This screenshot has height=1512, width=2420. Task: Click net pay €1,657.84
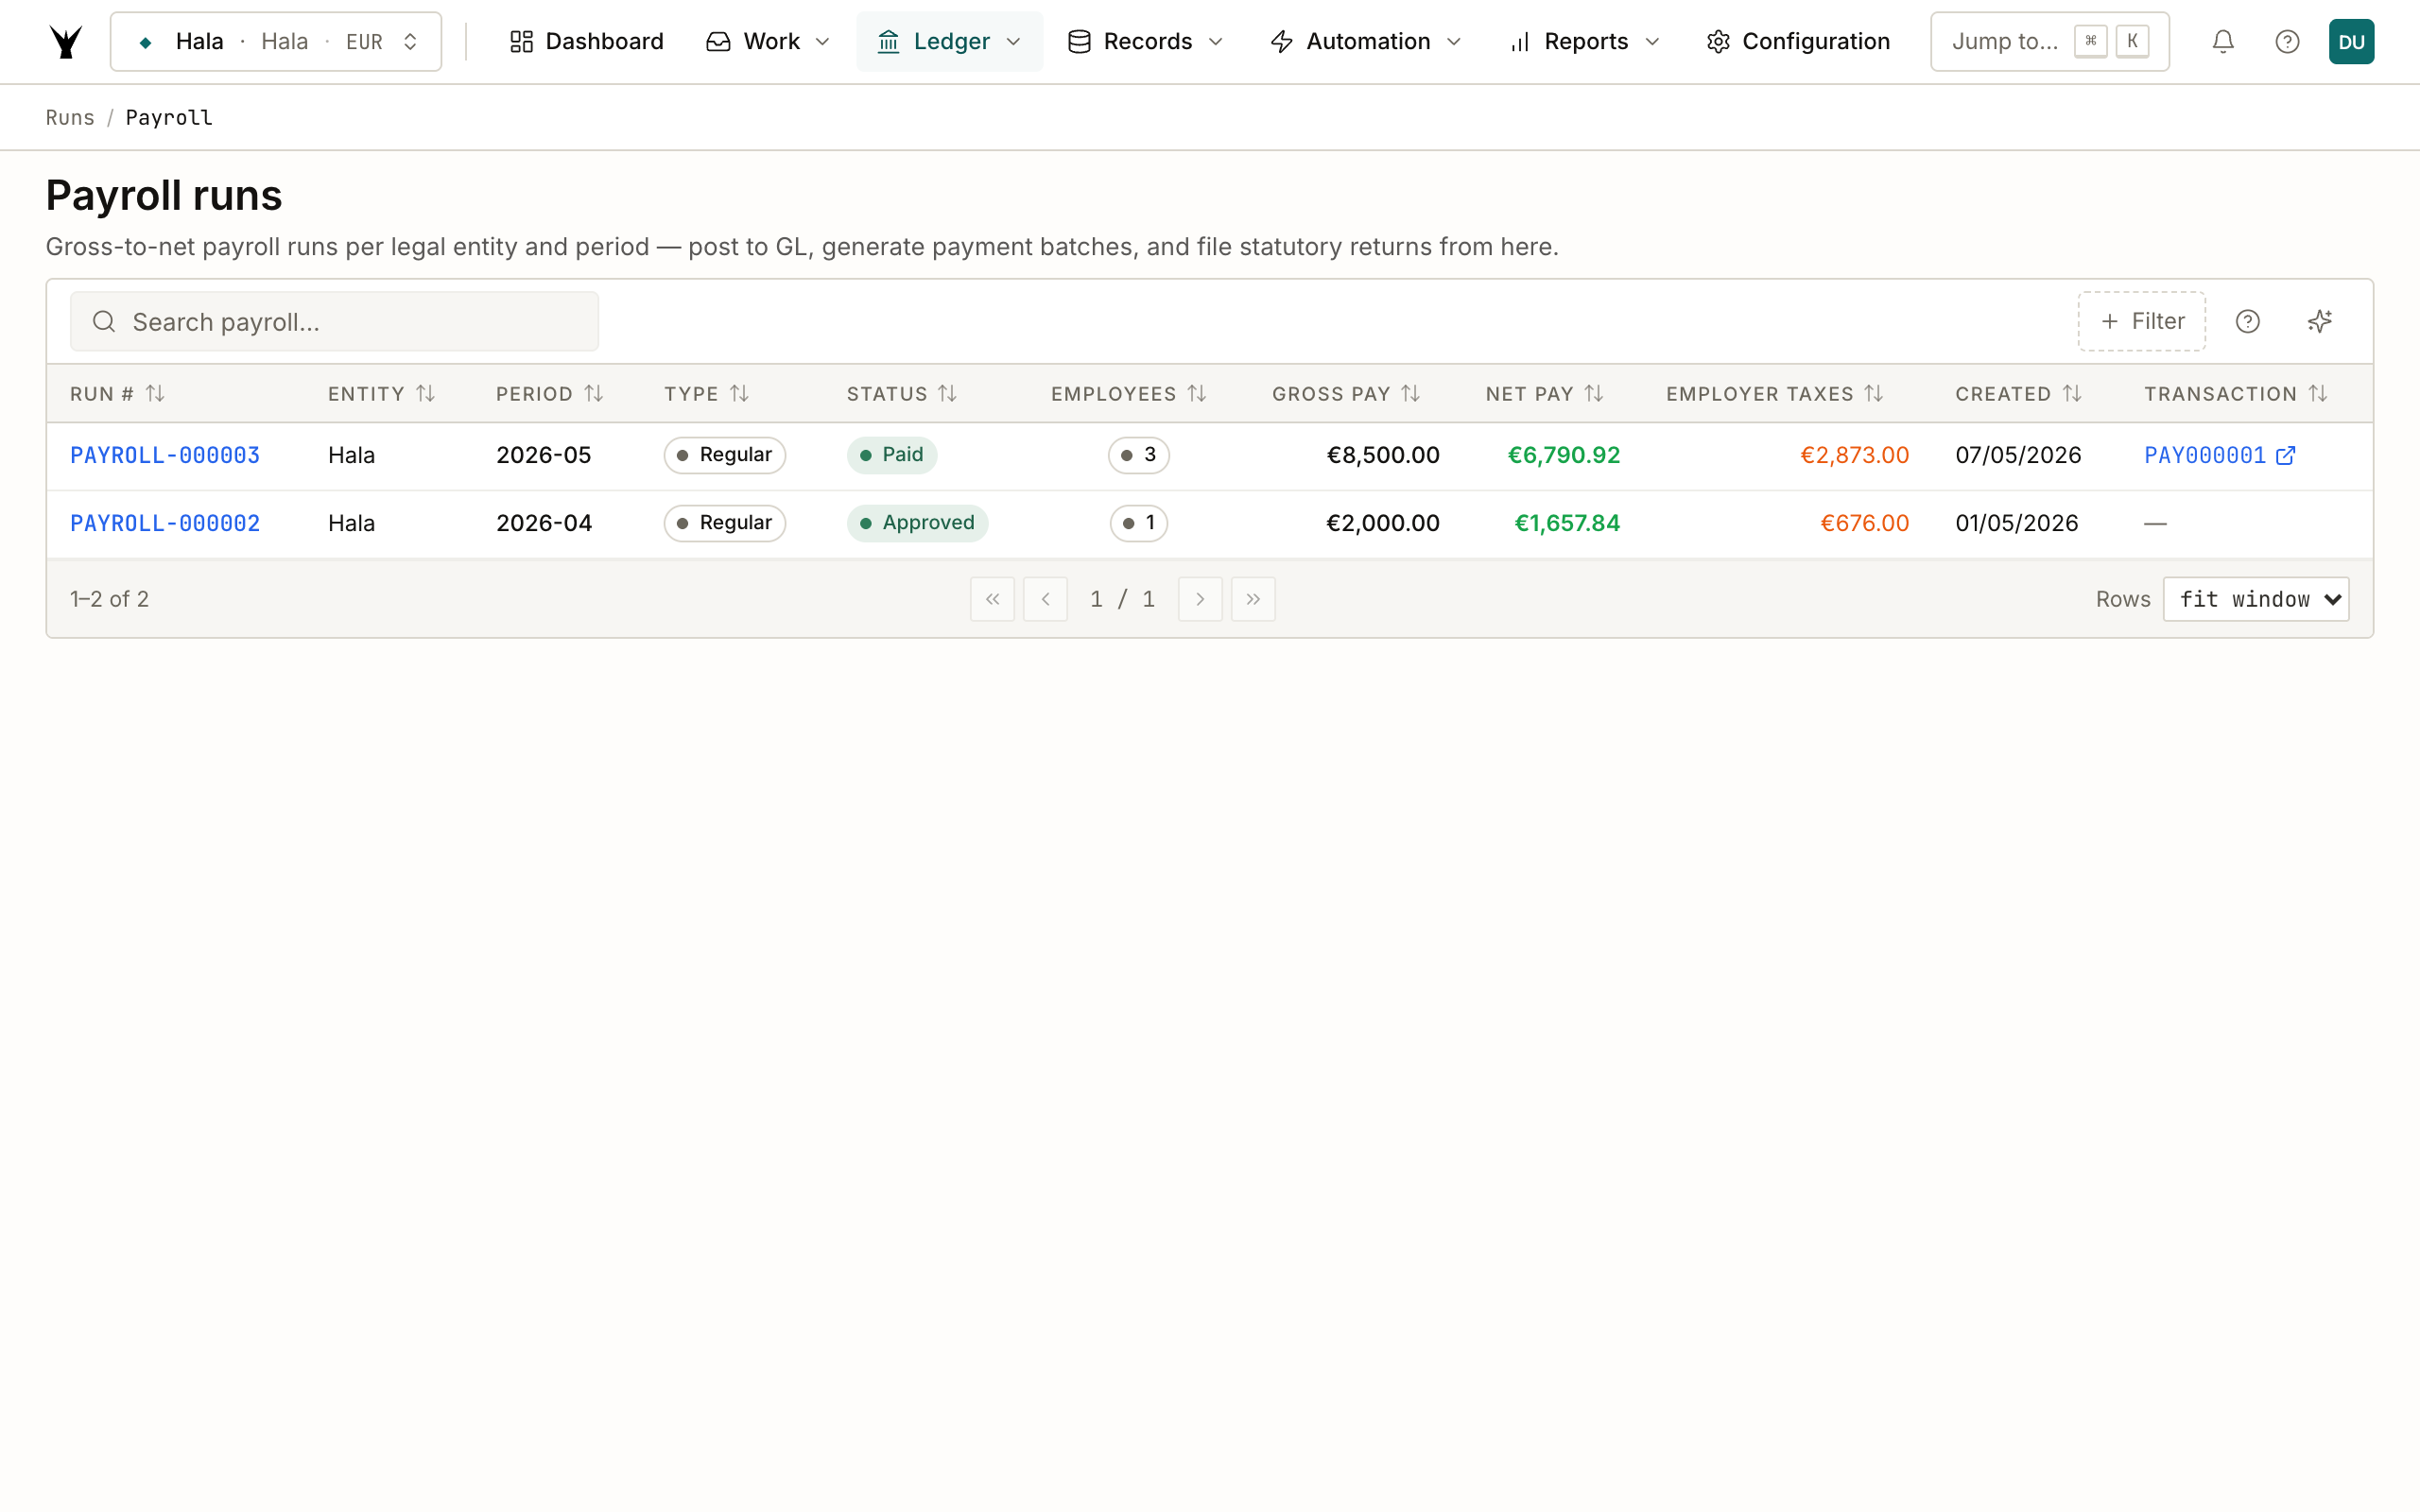click(x=1567, y=523)
